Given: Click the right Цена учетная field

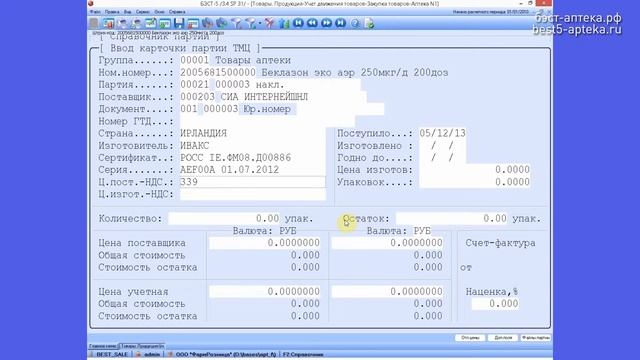Looking at the screenshot, I should pyautogui.click(x=387, y=291).
